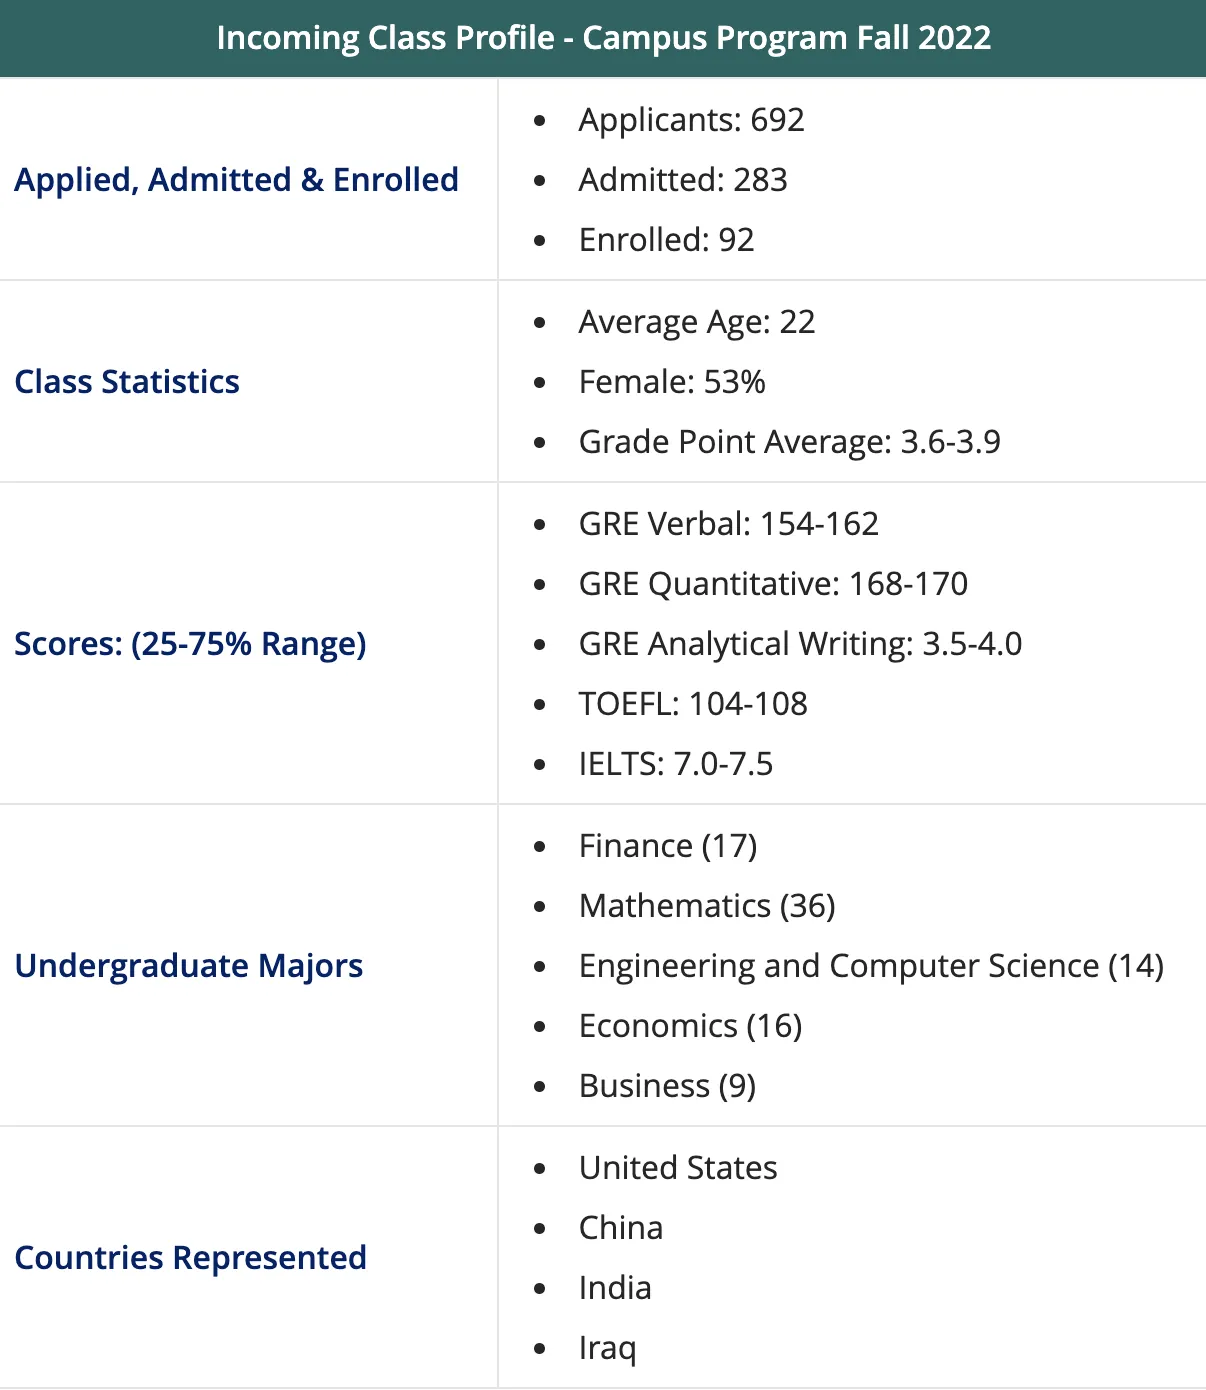Click the Scores (25-75% Range) heading

point(190,644)
